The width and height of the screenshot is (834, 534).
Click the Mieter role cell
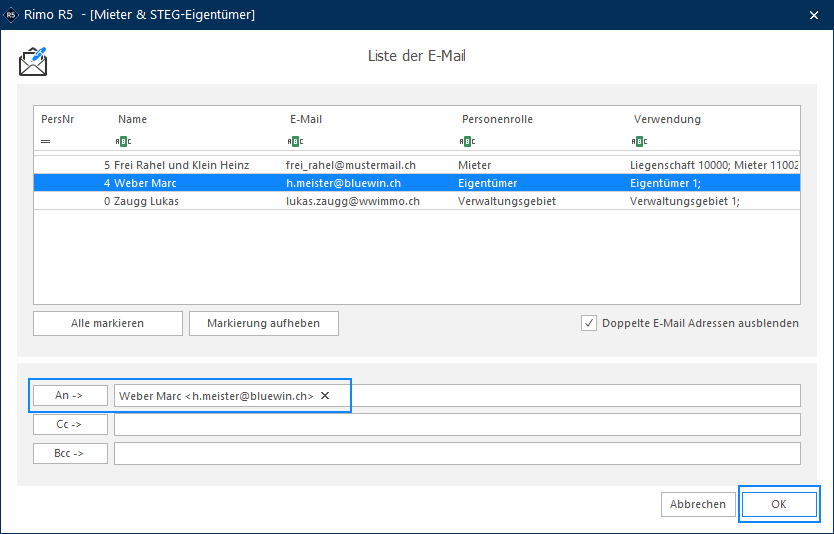pos(474,165)
